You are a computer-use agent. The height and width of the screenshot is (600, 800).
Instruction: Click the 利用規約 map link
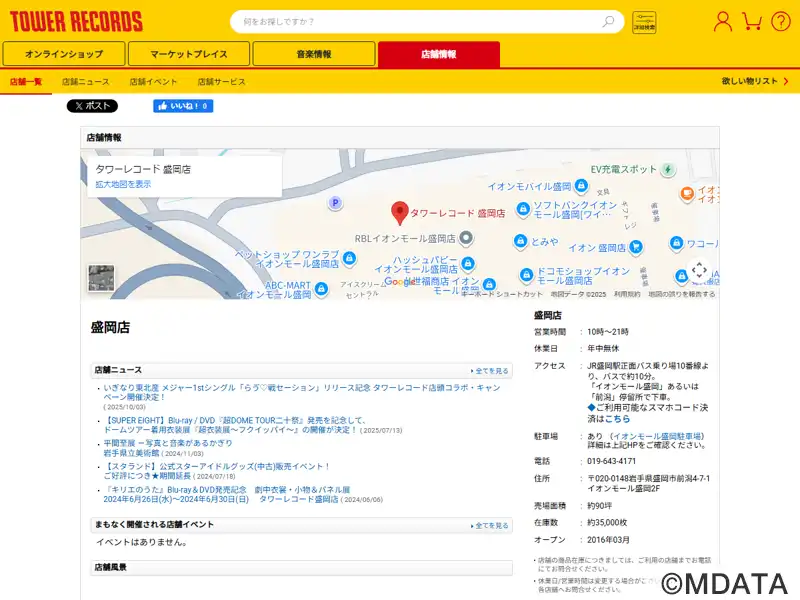[627, 294]
